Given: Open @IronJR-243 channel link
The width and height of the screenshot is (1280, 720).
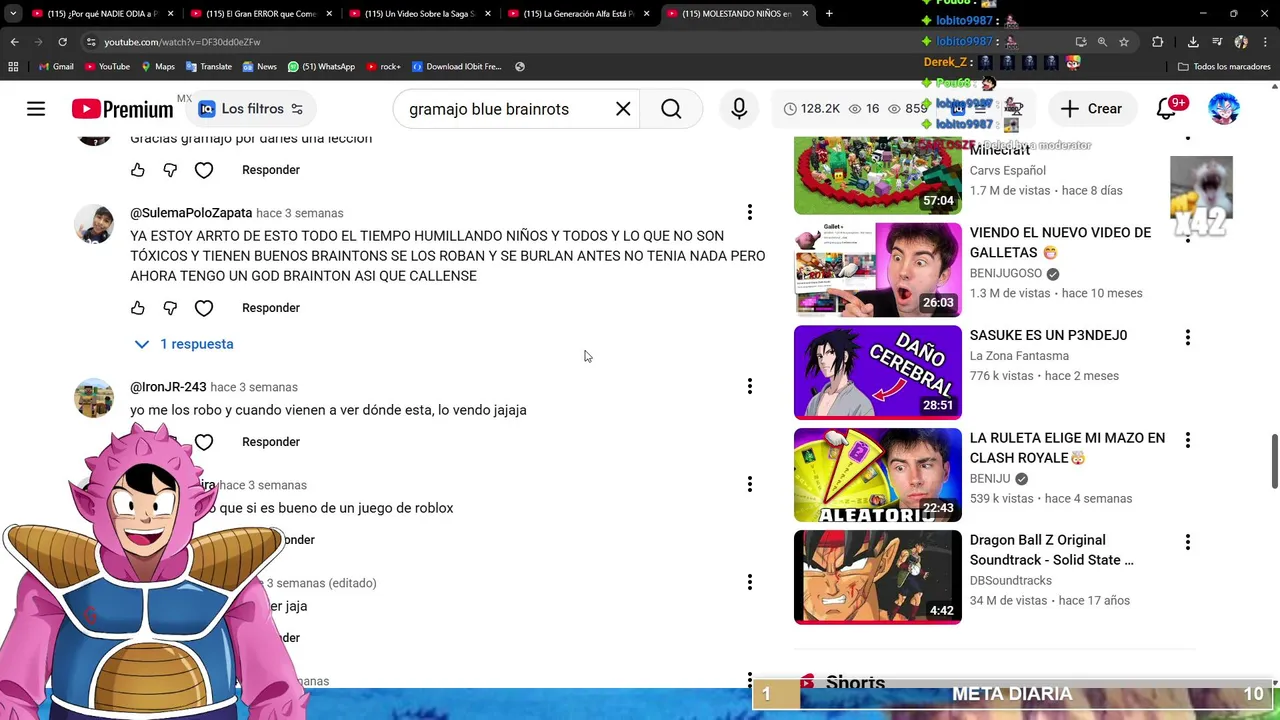Looking at the screenshot, I should pyautogui.click(x=168, y=387).
